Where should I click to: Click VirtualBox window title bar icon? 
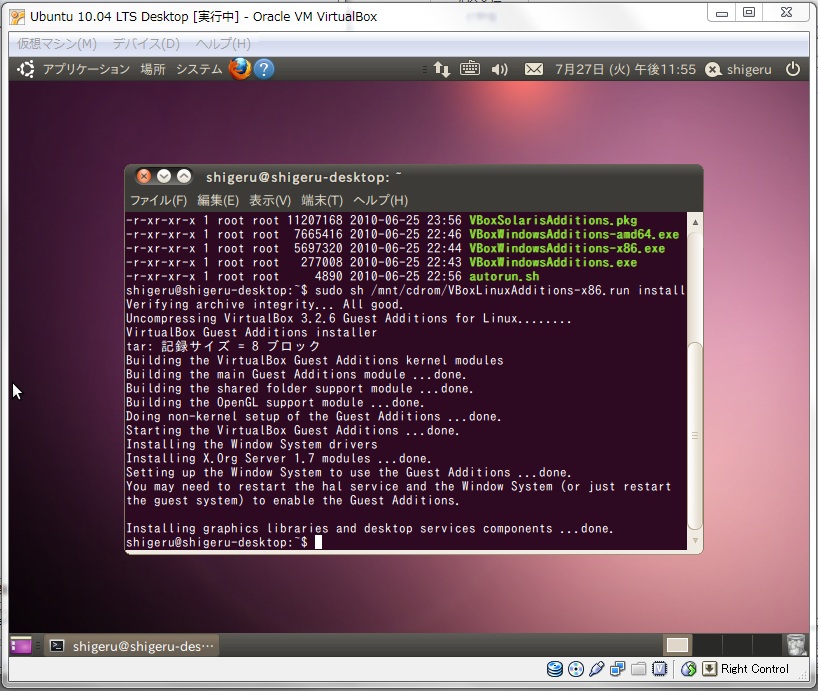click(x=17, y=17)
